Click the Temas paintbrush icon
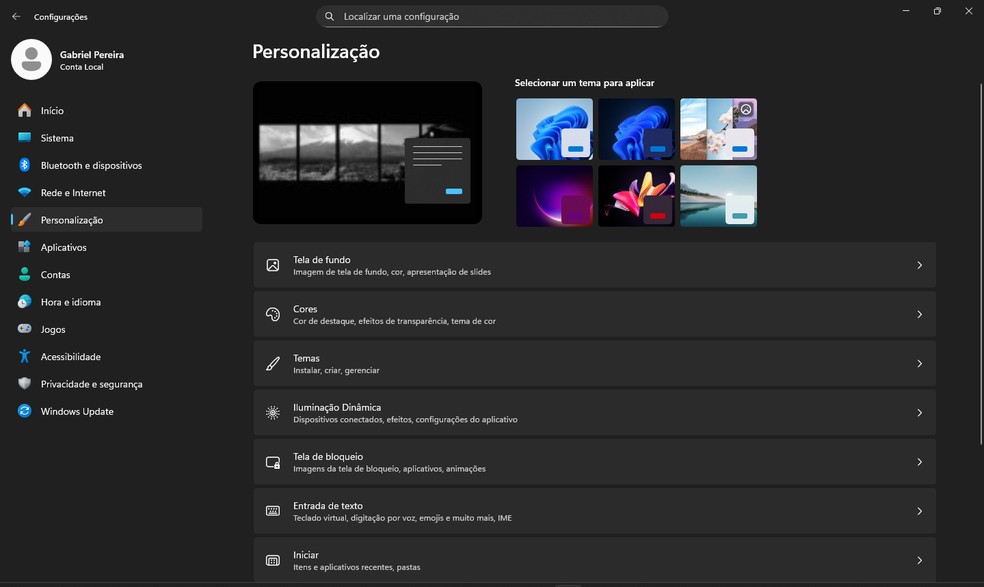Viewport: 984px width, 587px height. click(272, 363)
